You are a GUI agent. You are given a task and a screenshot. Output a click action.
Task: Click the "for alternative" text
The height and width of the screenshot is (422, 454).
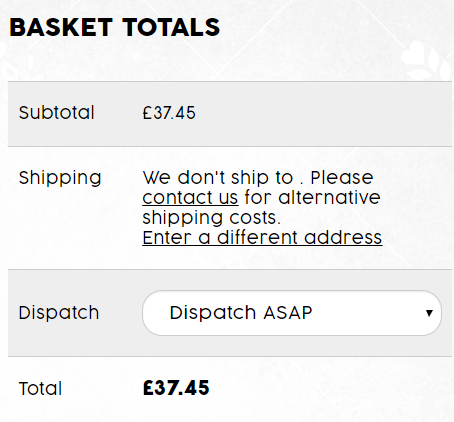click(312, 197)
